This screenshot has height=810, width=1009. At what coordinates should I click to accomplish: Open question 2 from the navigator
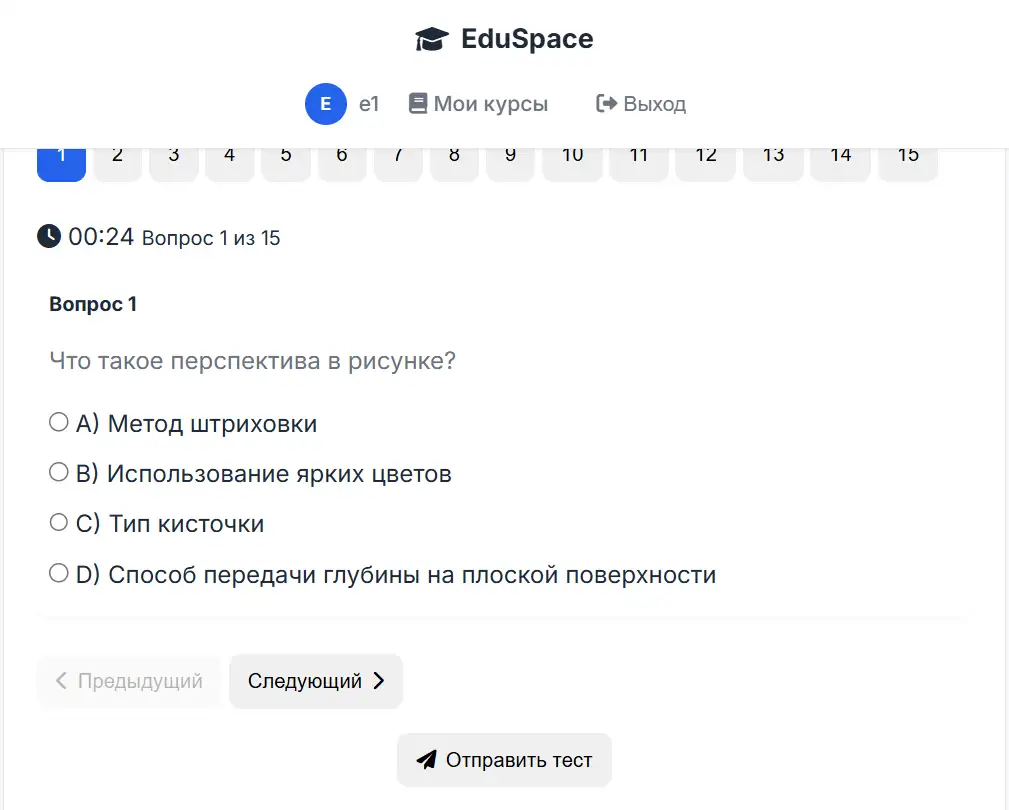pyautogui.click(x=117, y=158)
